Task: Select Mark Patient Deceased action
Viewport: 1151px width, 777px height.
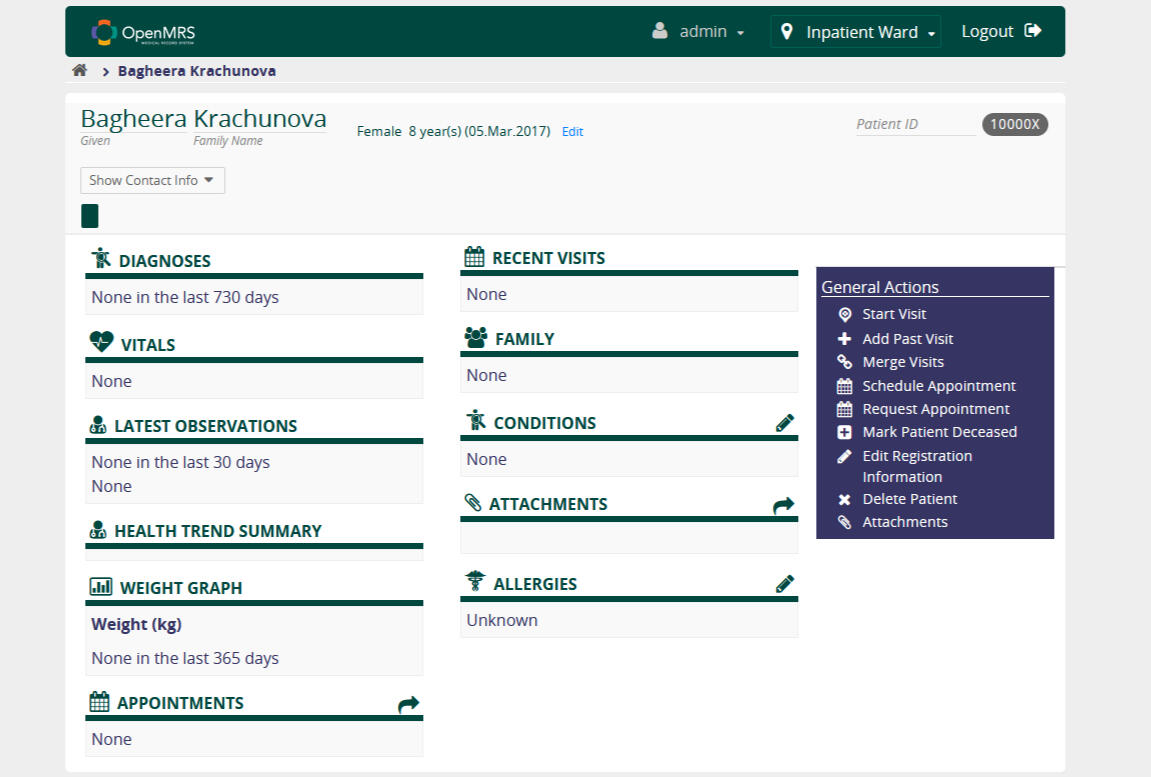Action: 939,432
